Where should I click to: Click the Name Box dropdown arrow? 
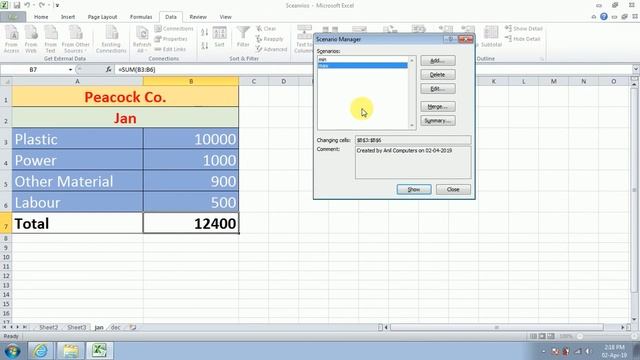(x=70, y=70)
